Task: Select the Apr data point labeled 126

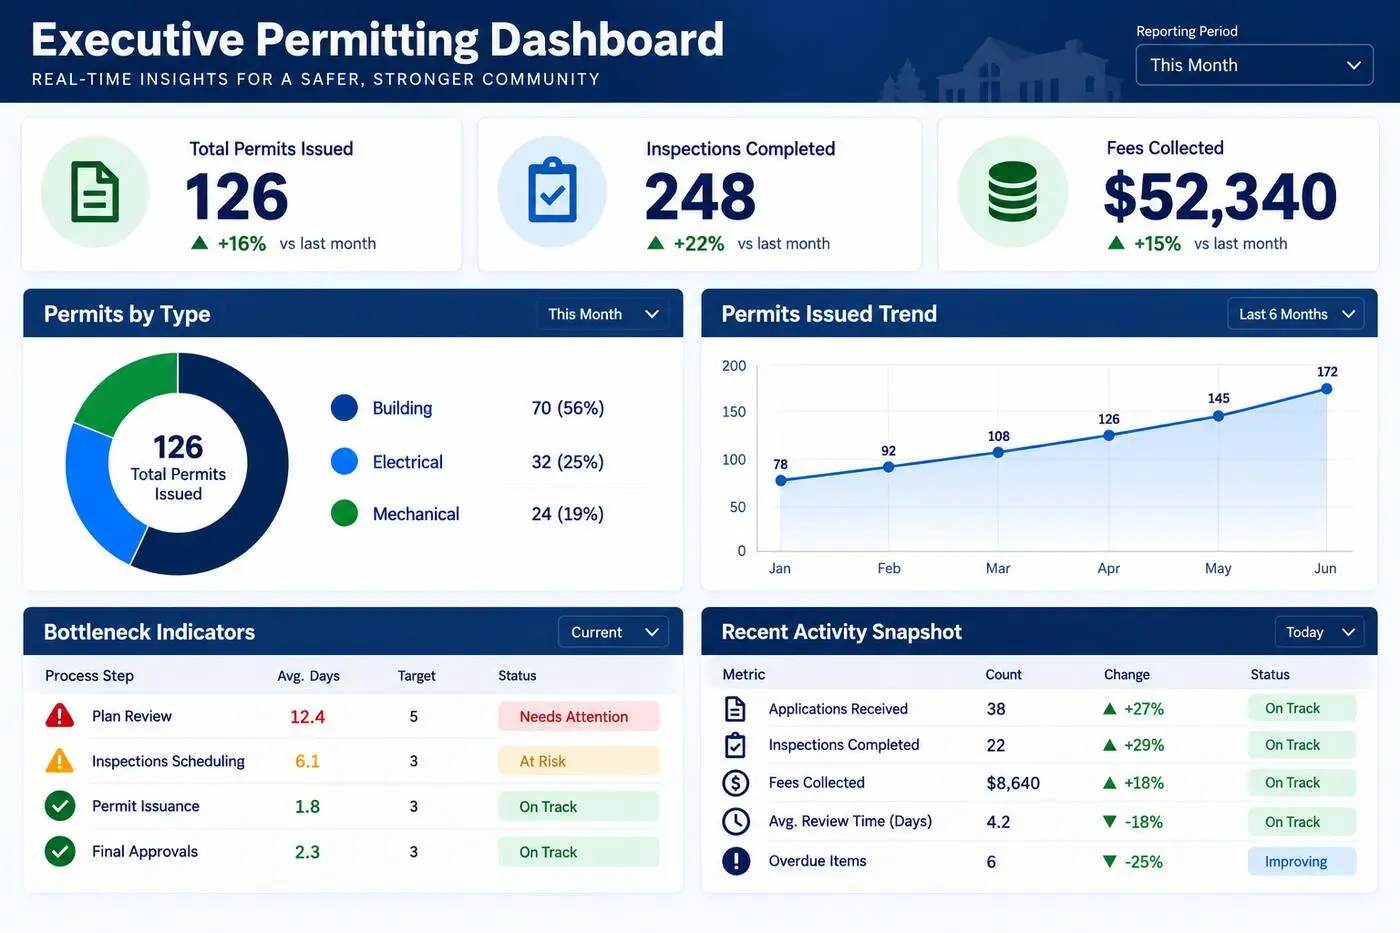Action: pos(1108,435)
